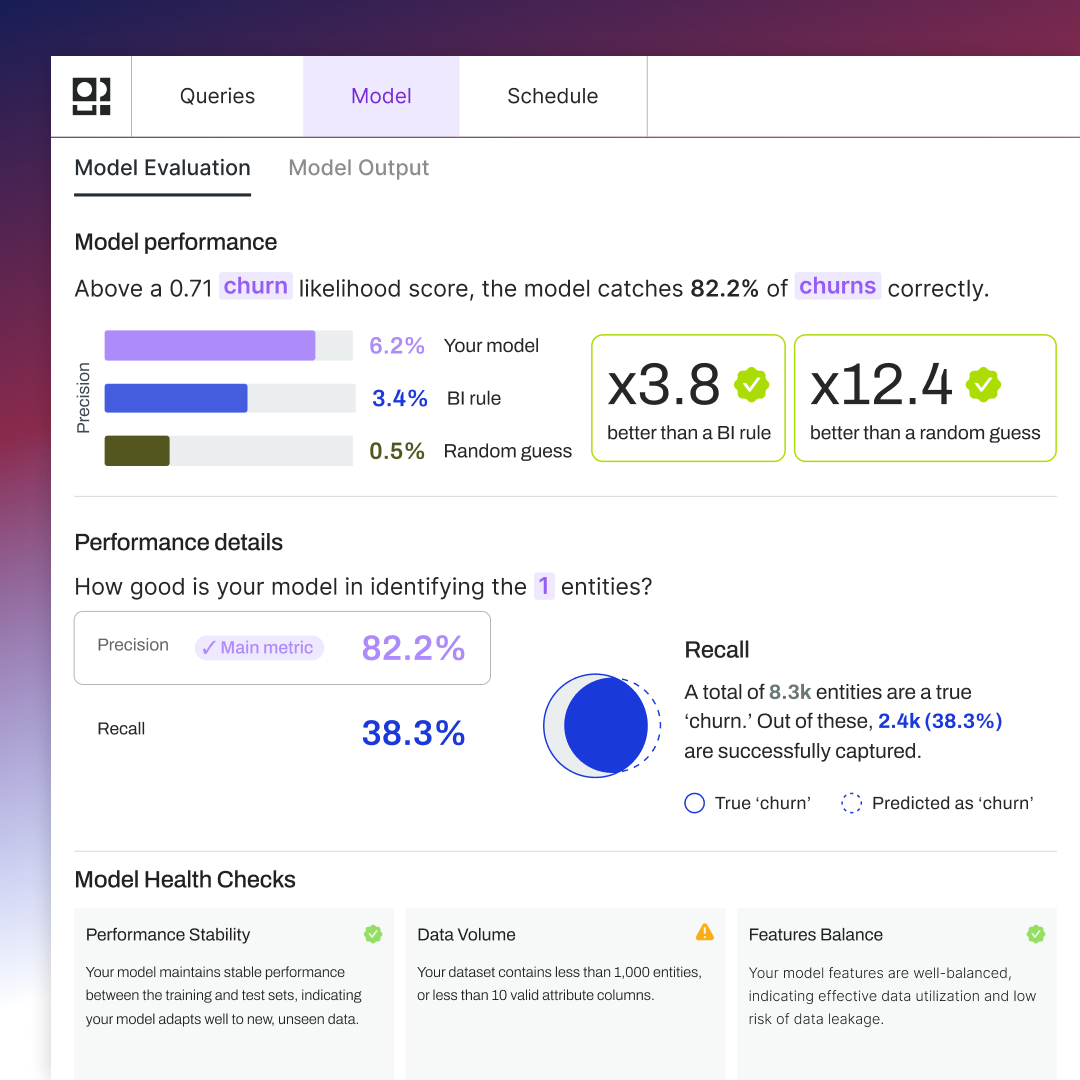
Task: Click the recall Venn diagram graphic
Action: [x=601, y=726]
